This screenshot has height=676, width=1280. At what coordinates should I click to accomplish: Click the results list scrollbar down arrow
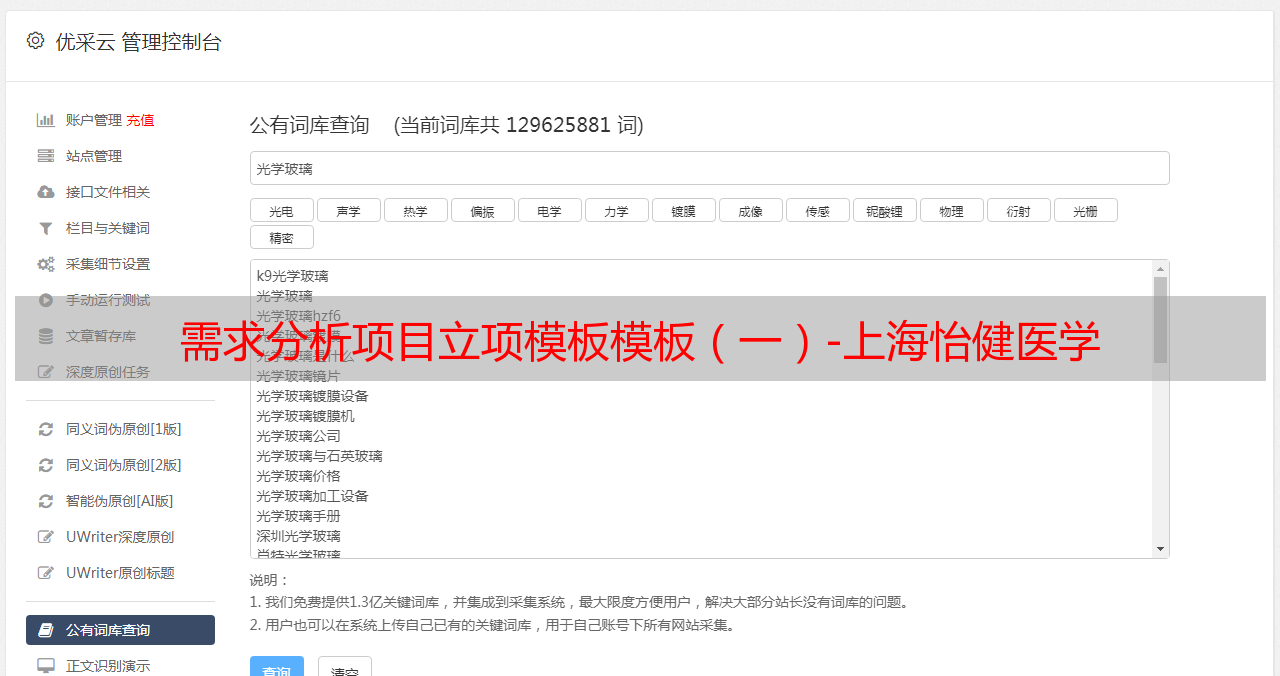point(1160,549)
